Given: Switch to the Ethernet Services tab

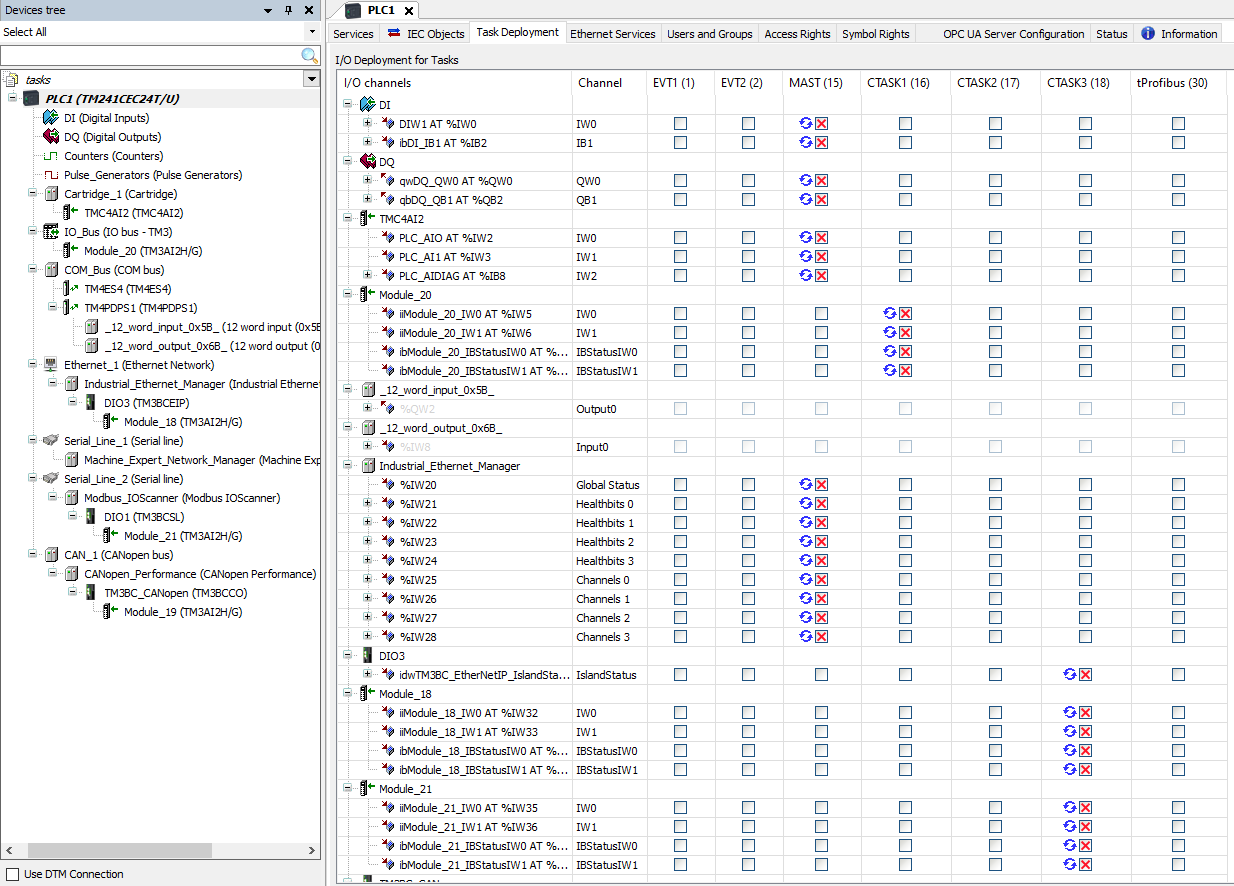Looking at the screenshot, I should pyautogui.click(x=612, y=34).
